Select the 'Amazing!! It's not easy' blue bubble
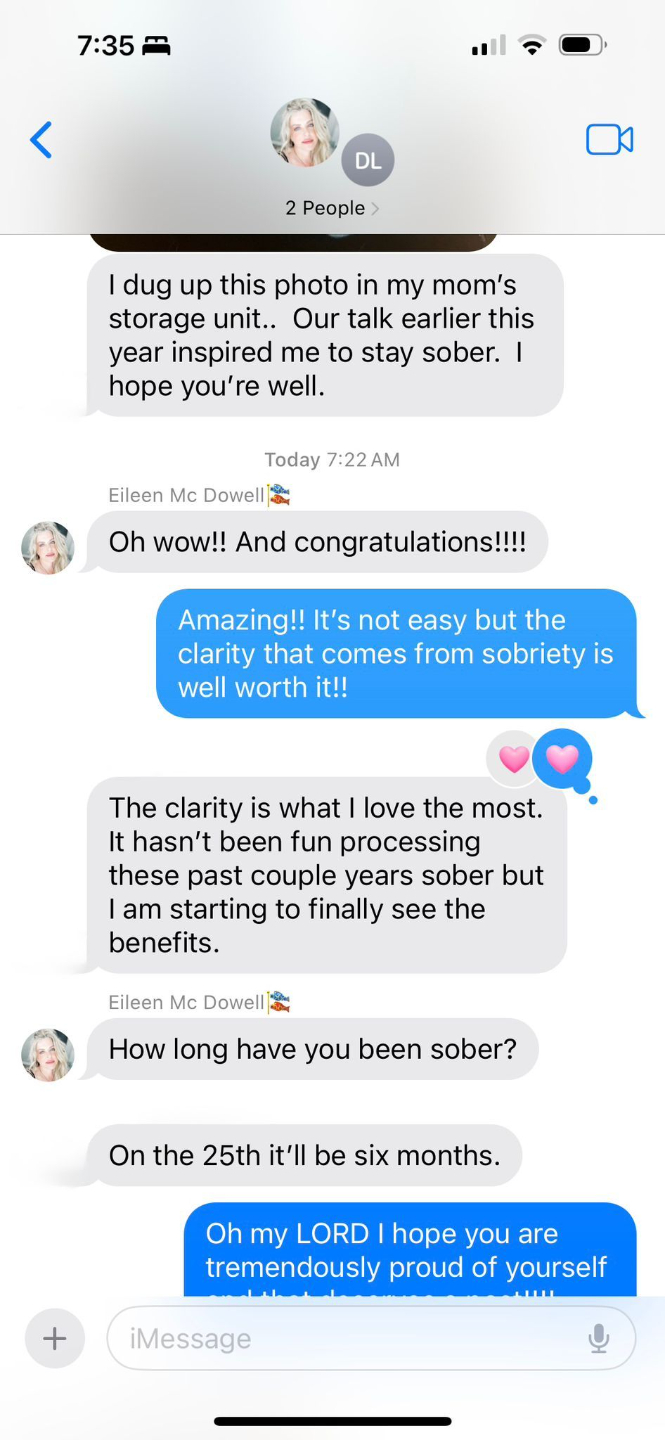The width and height of the screenshot is (665, 1440). click(x=396, y=654)
